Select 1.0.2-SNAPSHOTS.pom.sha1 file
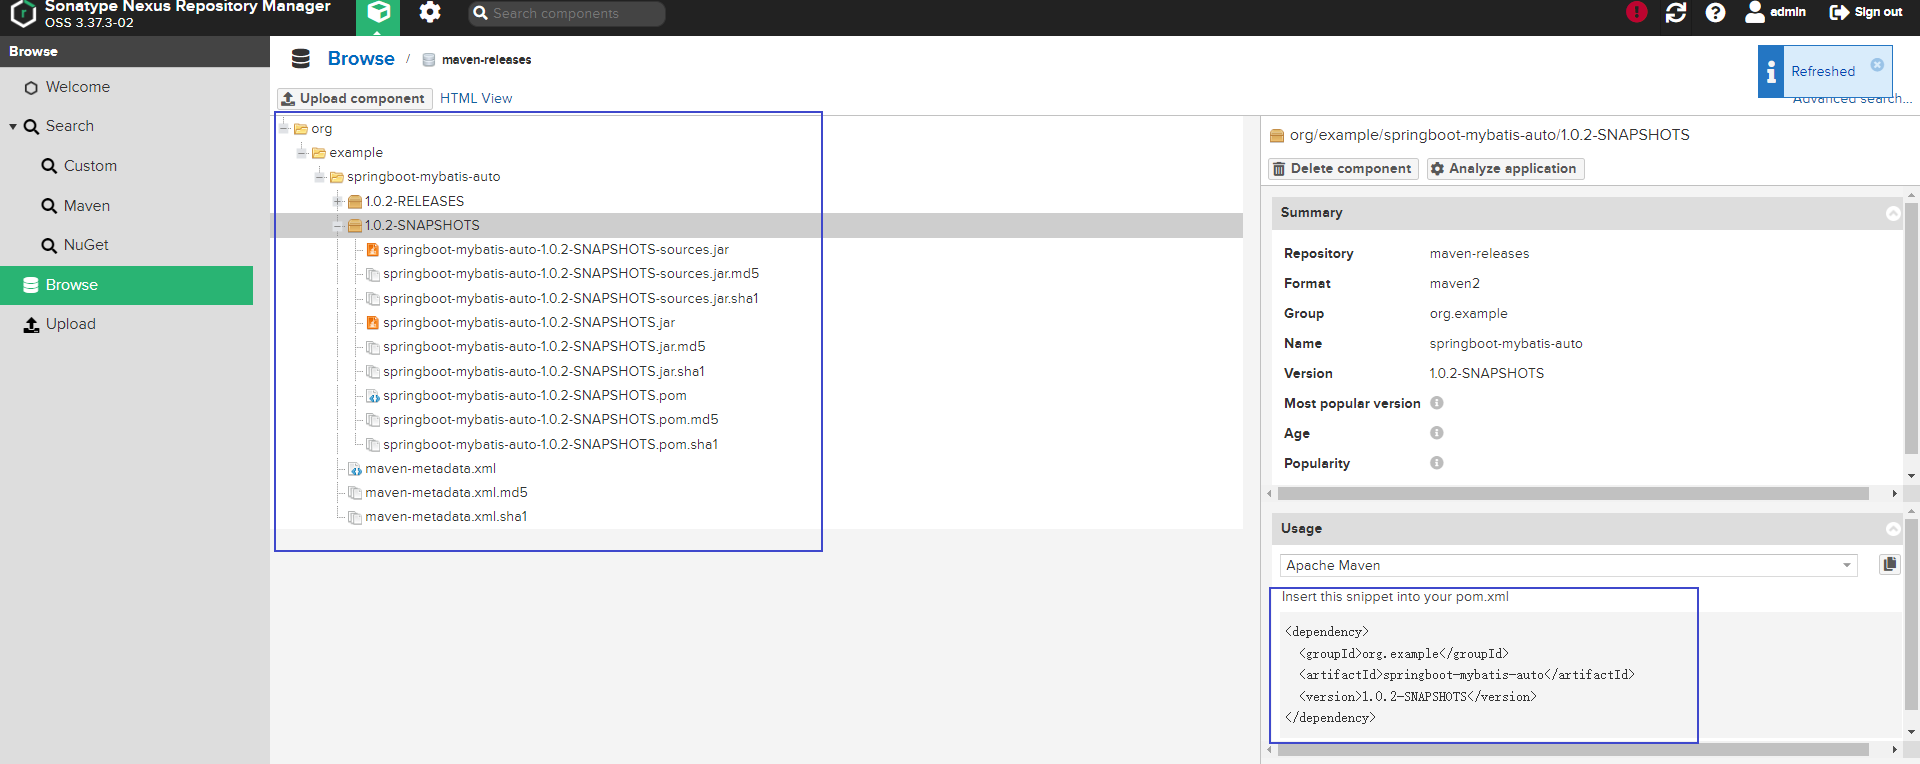1920x764 pixels. tap(550, 444)
